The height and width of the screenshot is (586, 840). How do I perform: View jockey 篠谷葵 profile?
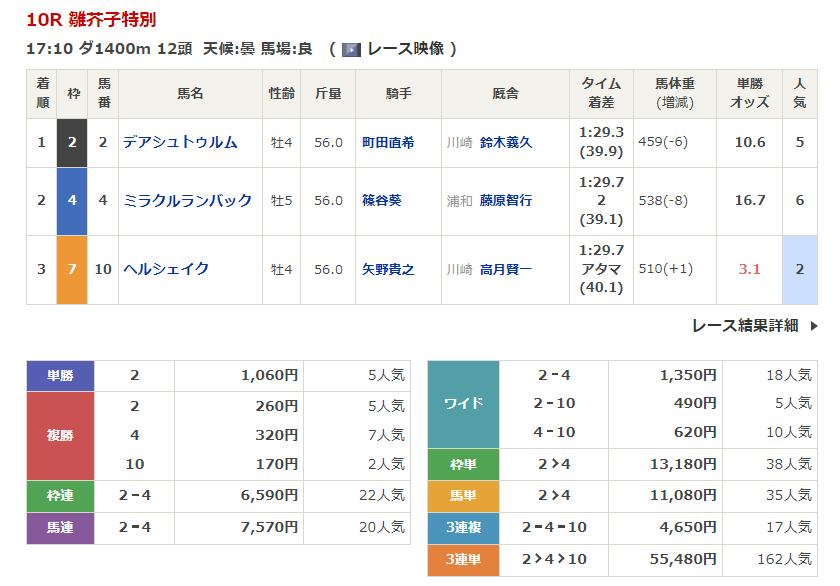click(381, 201)
